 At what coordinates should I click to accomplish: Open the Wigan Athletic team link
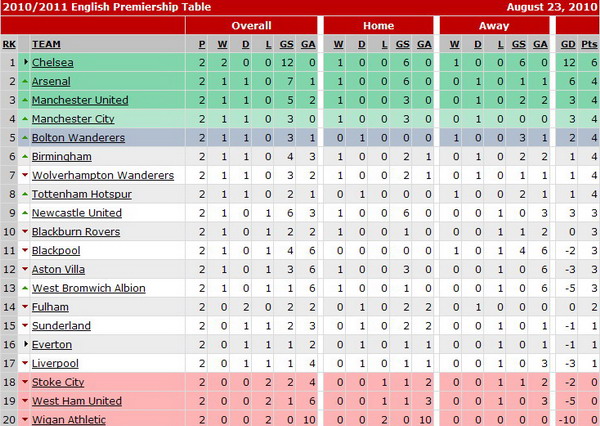[68, 420]
